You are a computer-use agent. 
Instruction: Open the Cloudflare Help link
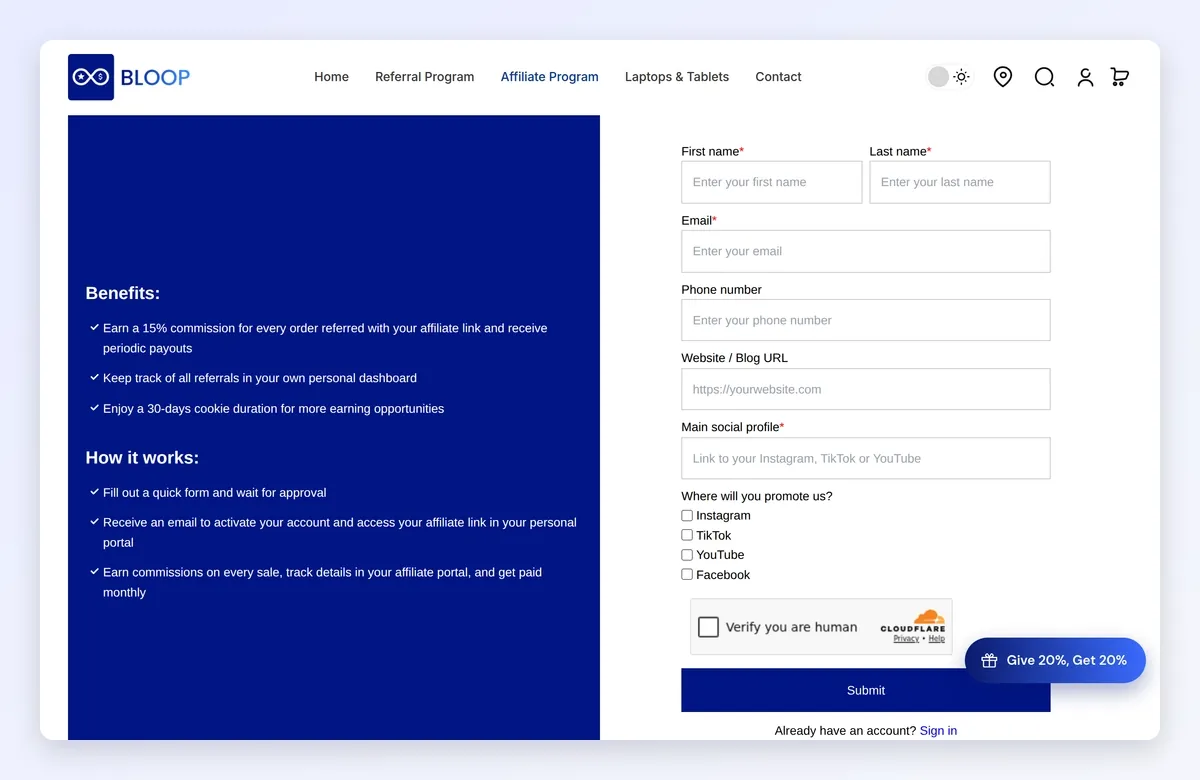point(937,639)
